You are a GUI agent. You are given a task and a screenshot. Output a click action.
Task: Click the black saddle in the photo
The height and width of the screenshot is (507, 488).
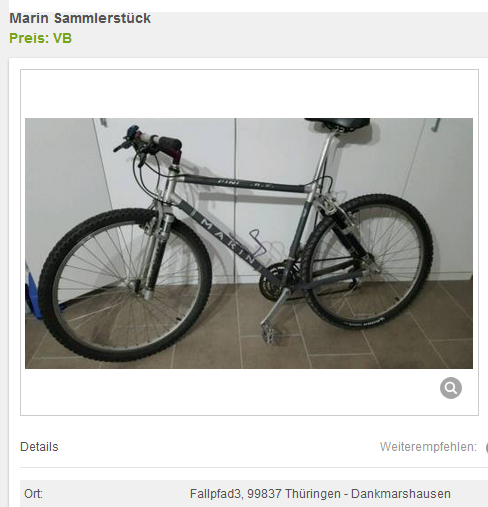click(x=337, y=123)
